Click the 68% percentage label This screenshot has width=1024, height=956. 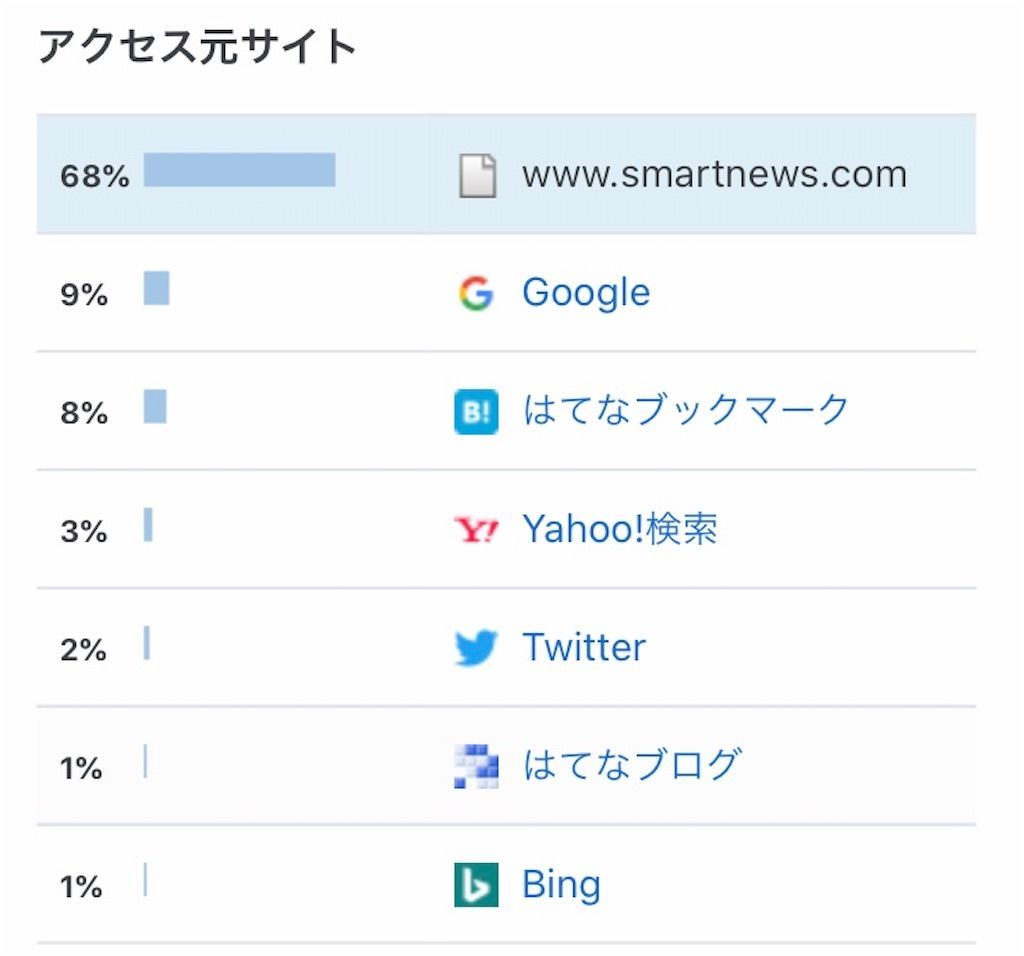[x=95, y=176]
